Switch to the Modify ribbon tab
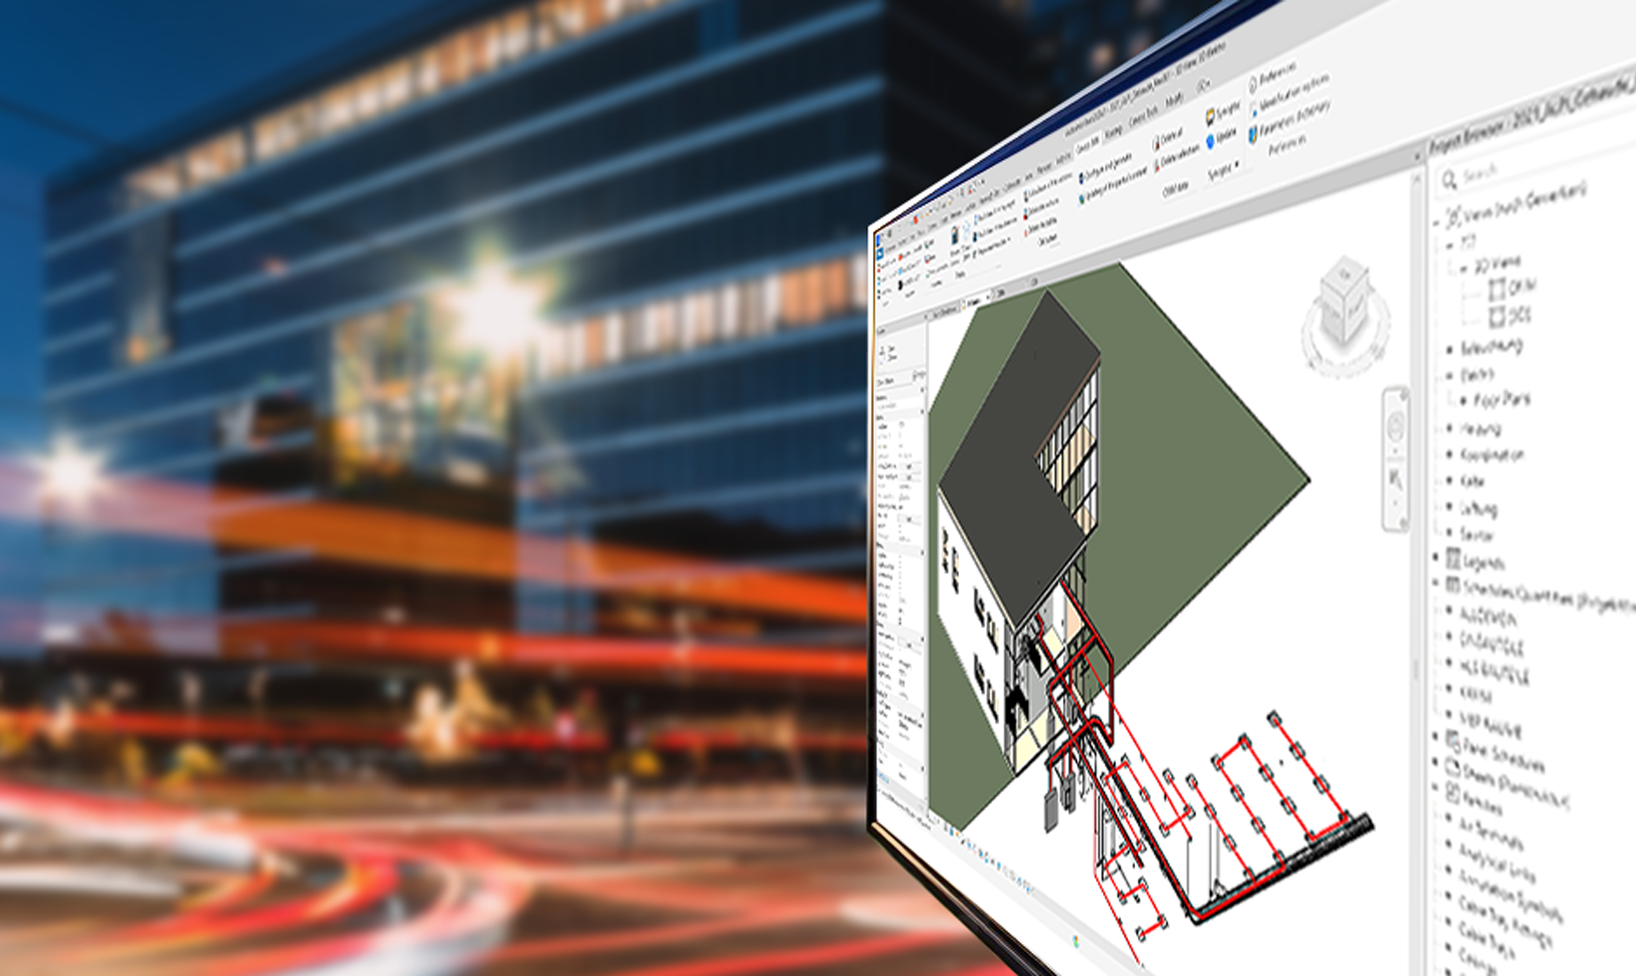Image resolution: width=1636 pixels, height=976 pixels. click(x=1174, y=100)
